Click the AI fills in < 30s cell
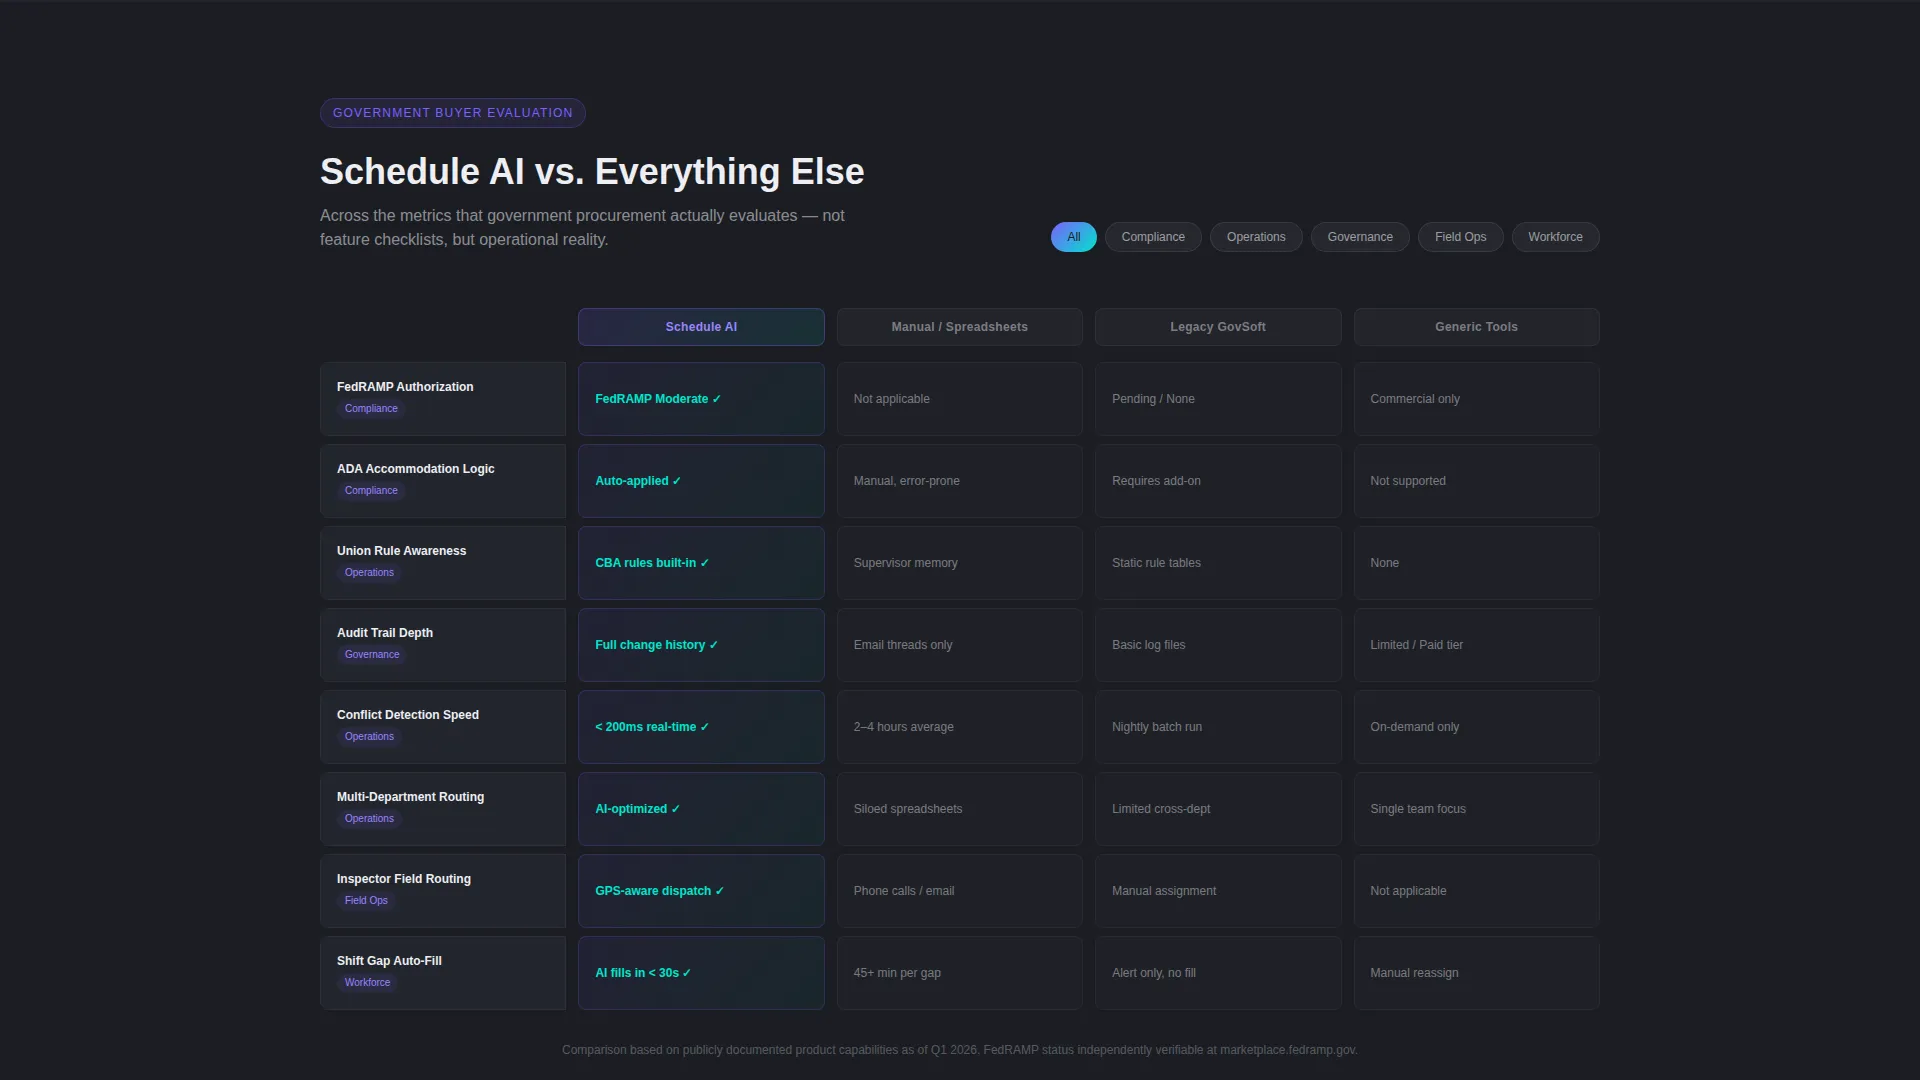Screen dimensions: 1920x1080 (701, 973)
